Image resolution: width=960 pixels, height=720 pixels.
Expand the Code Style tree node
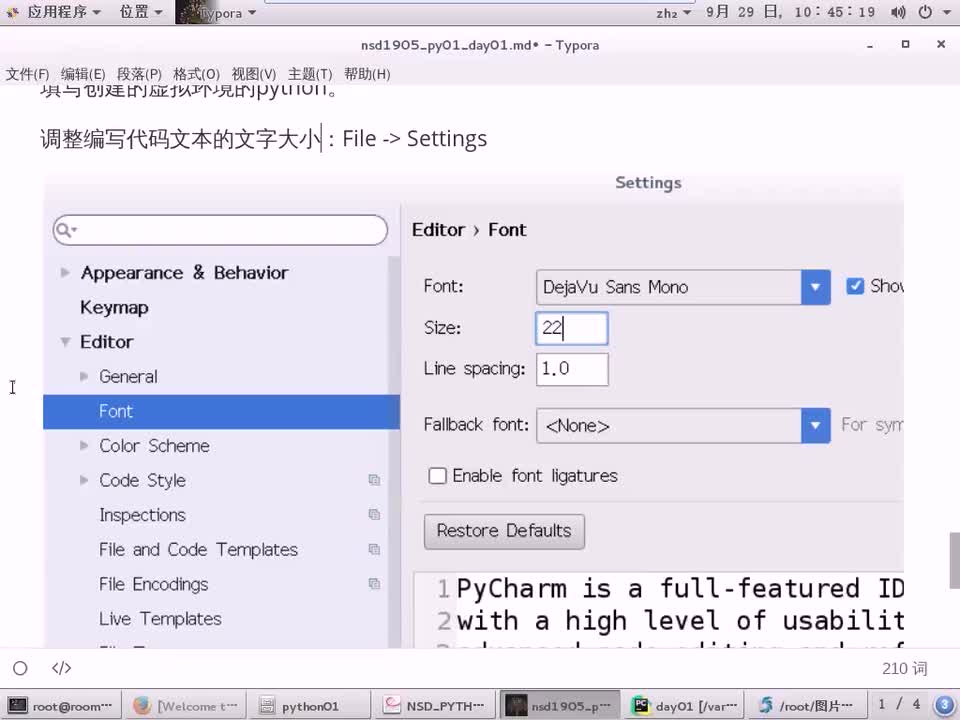pos(84,480)
